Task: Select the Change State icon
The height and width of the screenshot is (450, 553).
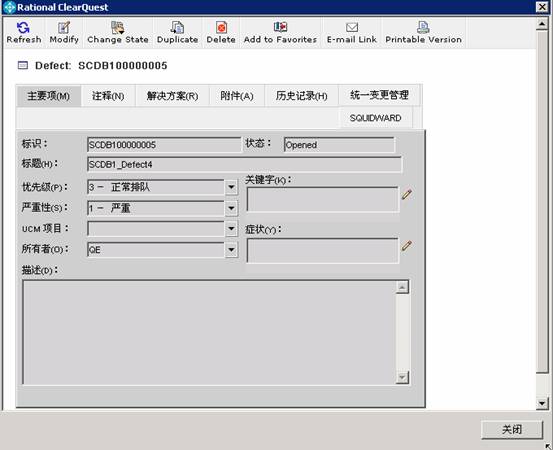Action: click(x=117, y=28)
